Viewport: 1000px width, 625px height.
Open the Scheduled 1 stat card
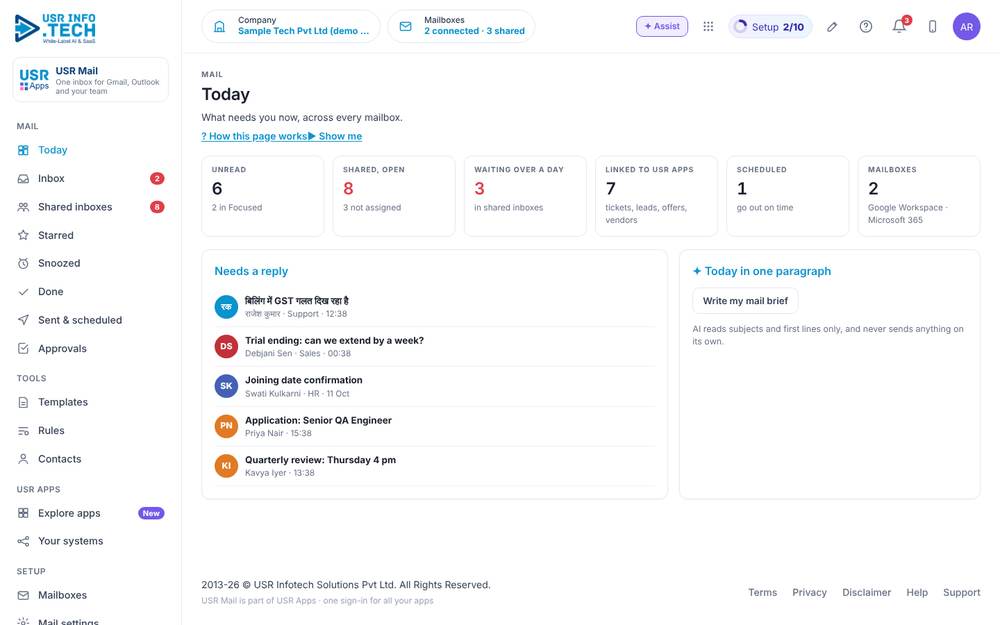[x=788, y=196]
